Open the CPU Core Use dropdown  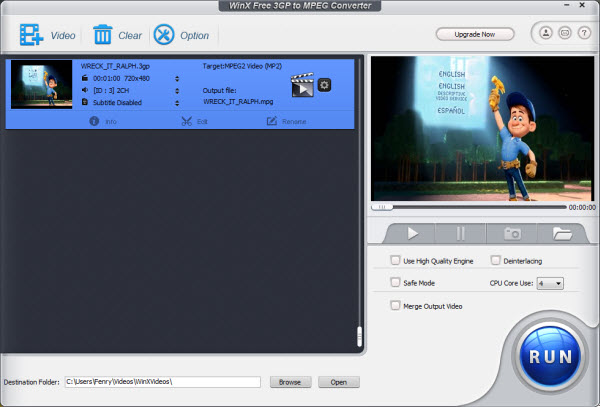(550, 283)
